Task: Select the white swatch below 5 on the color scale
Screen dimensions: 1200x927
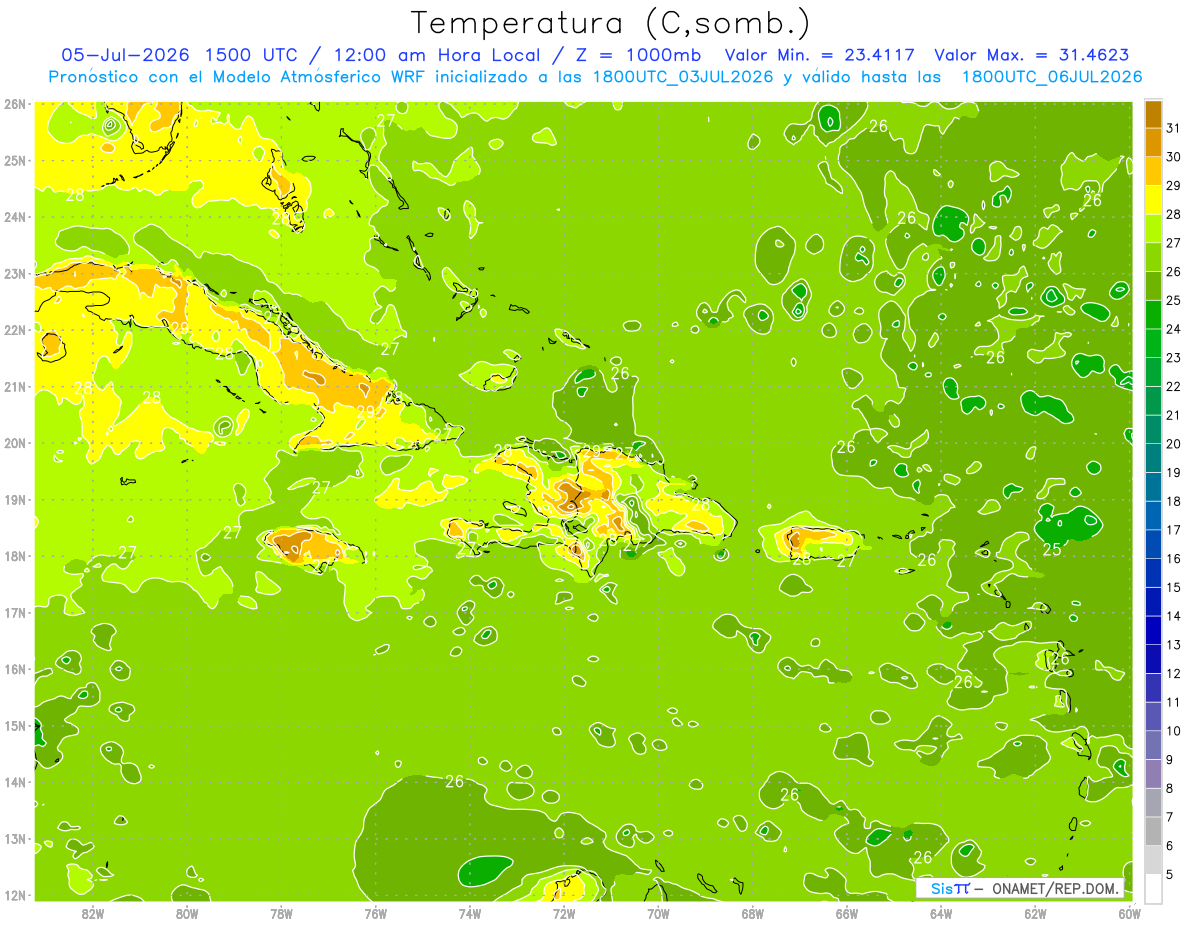Action: point(1153,888)
